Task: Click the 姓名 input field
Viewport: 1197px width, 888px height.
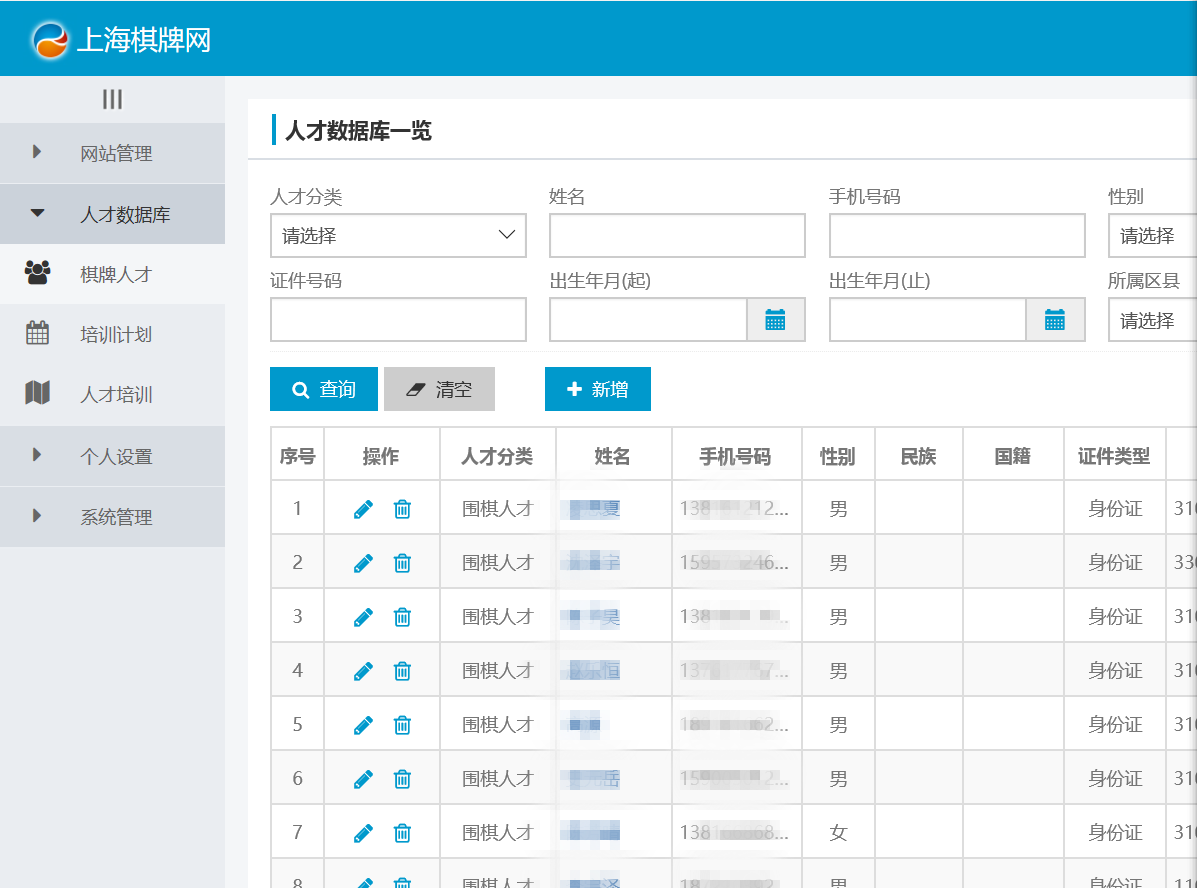Action: pyautogui.click(x=677, y=236)
